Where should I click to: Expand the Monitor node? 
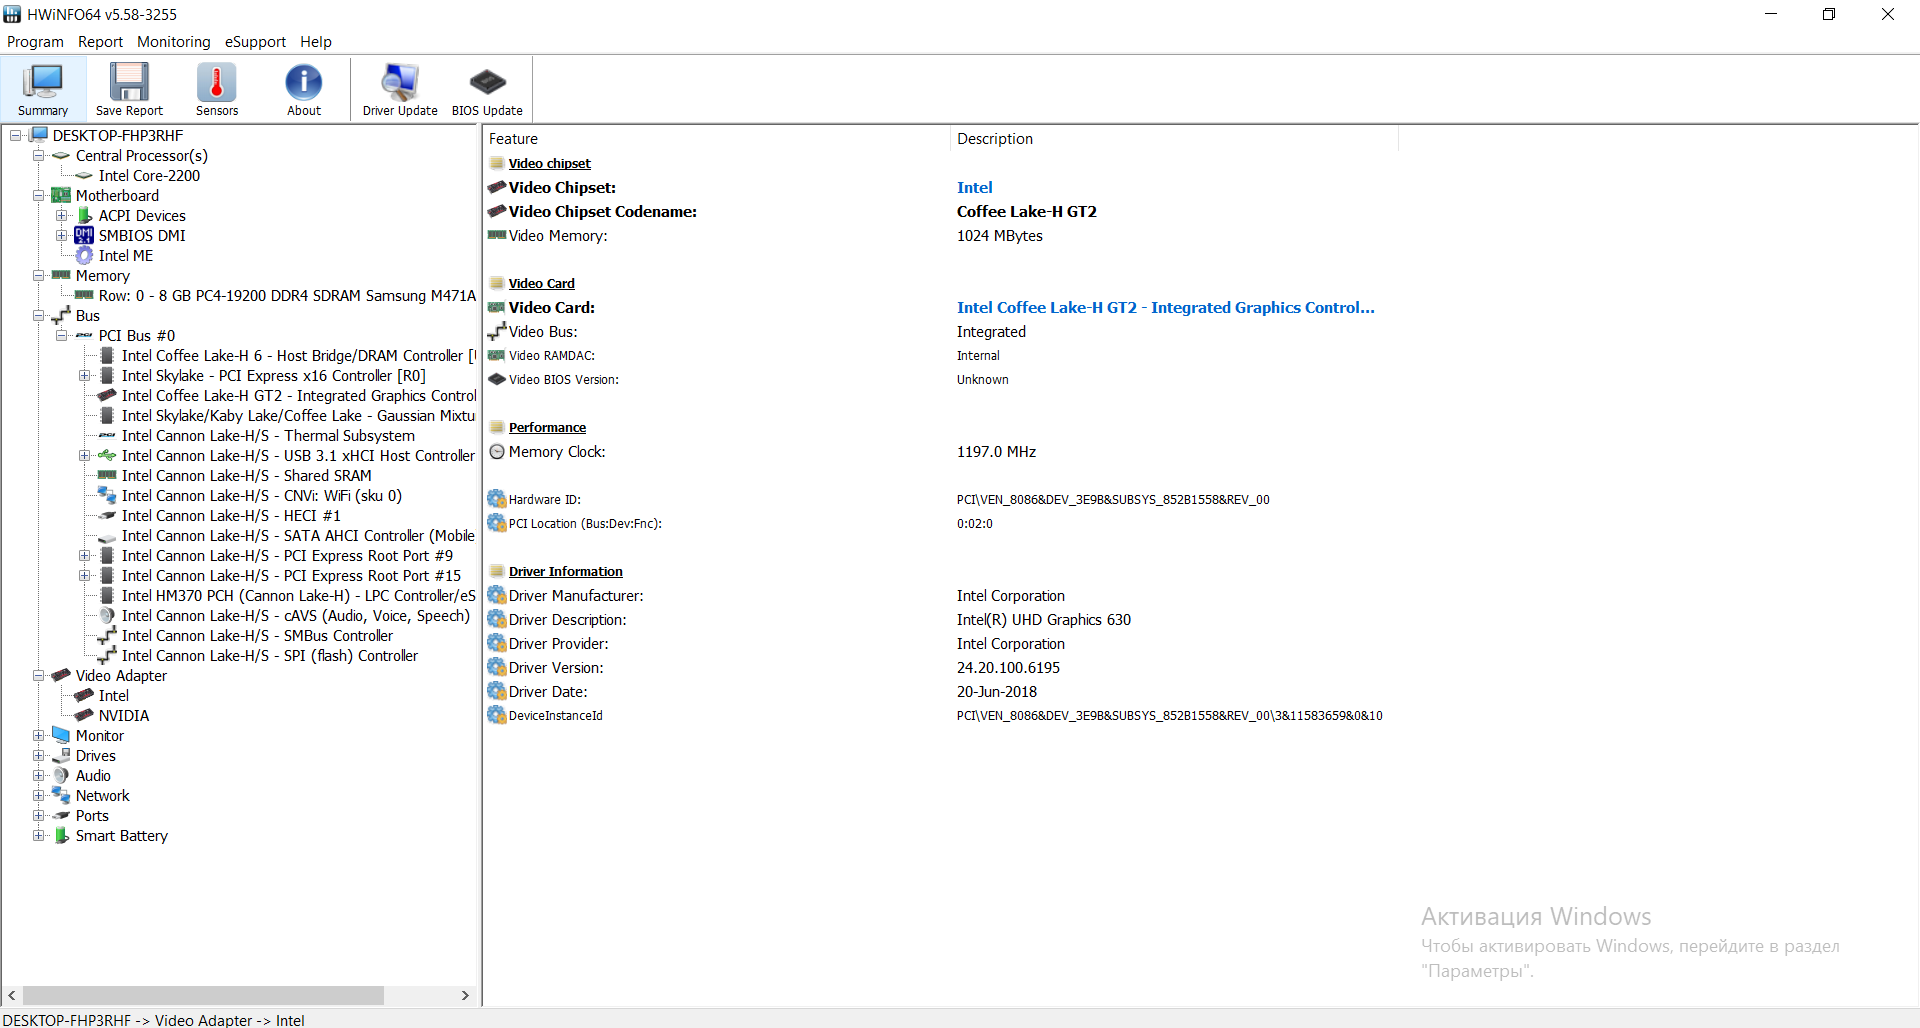point(38,735)
